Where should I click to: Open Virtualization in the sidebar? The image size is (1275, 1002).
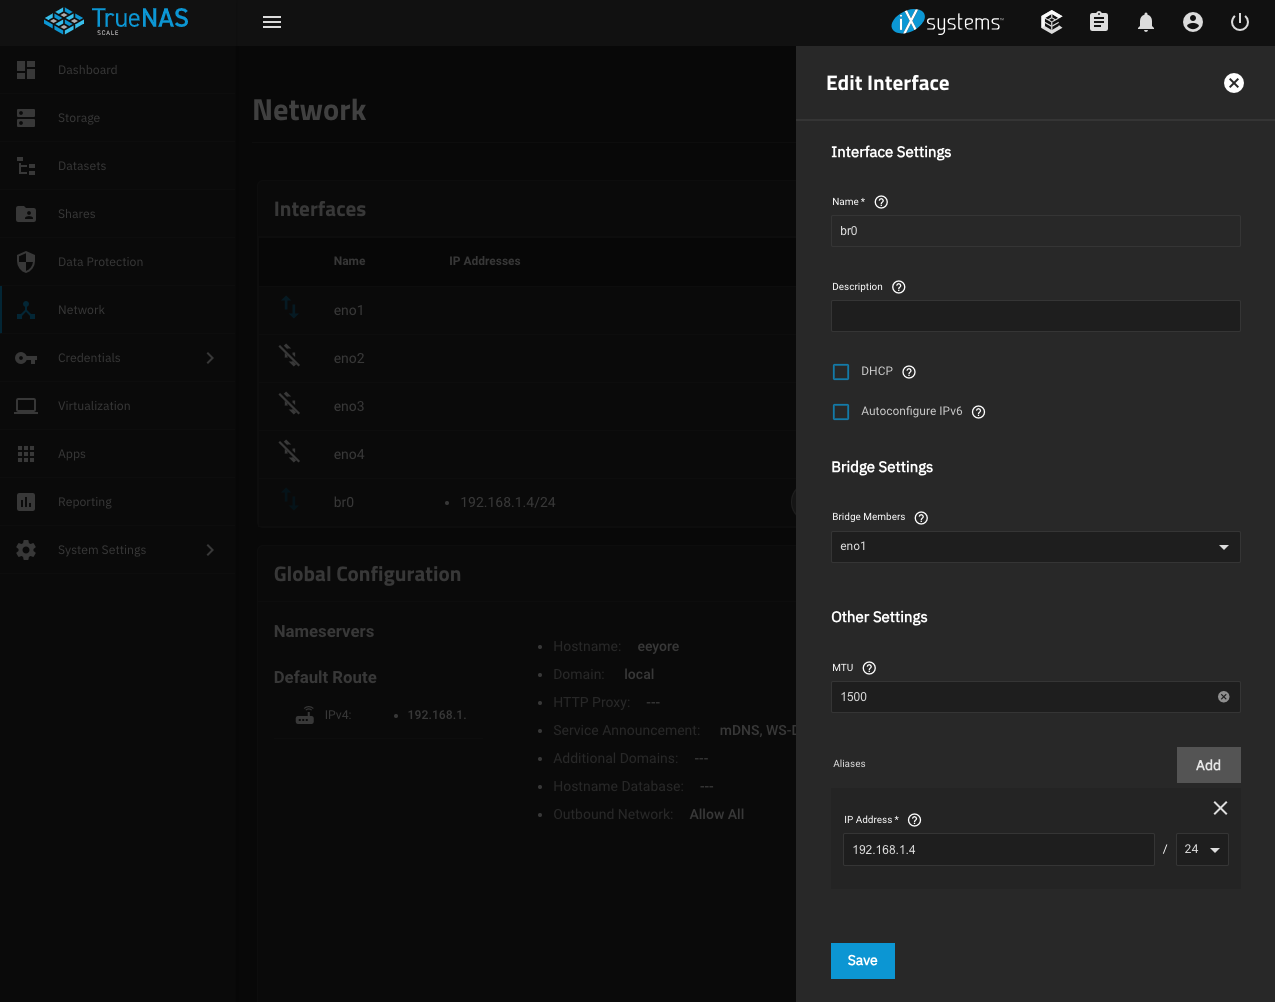pyautogui.click(x=118, y=406)
